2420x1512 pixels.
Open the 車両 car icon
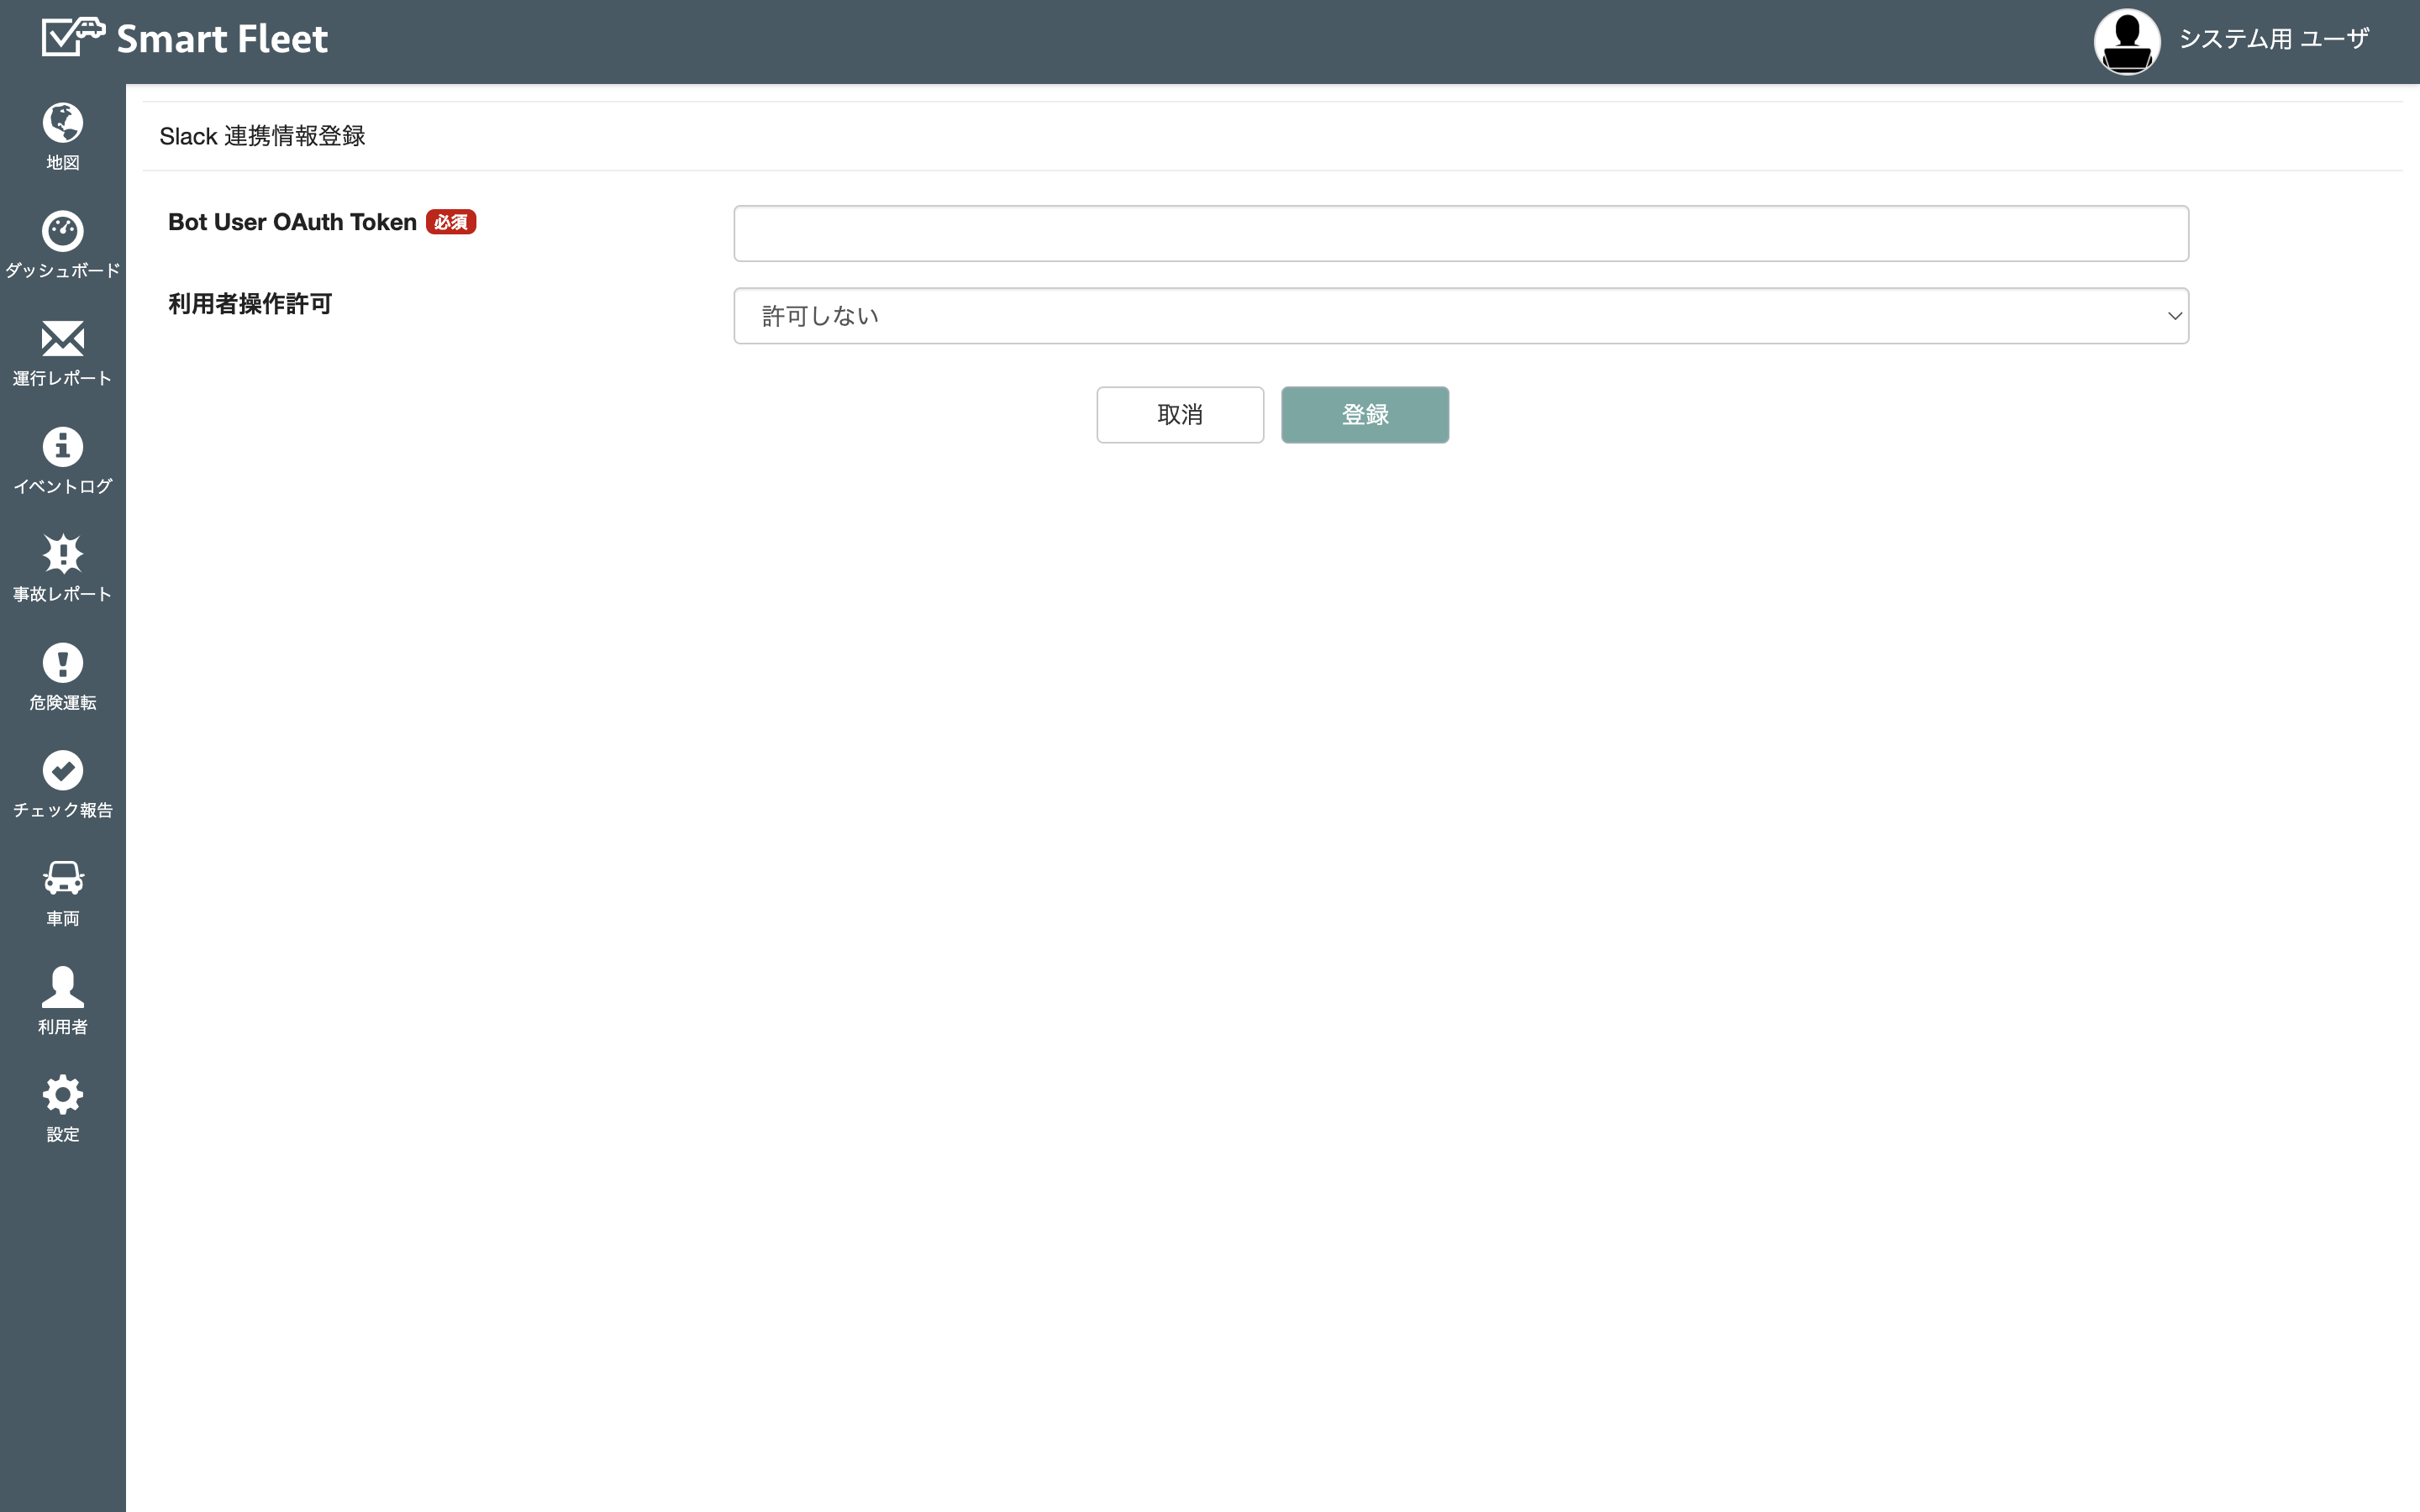pyautogui.click(x=62, y=878)
